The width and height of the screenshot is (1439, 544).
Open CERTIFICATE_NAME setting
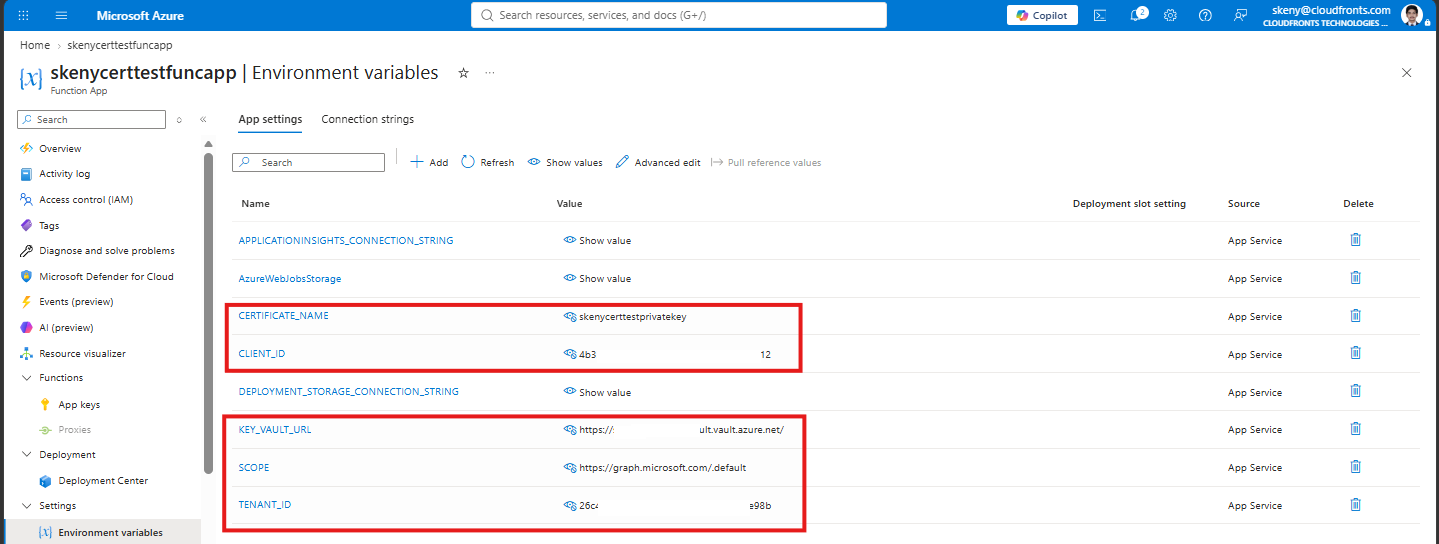[x=284, y=316]
